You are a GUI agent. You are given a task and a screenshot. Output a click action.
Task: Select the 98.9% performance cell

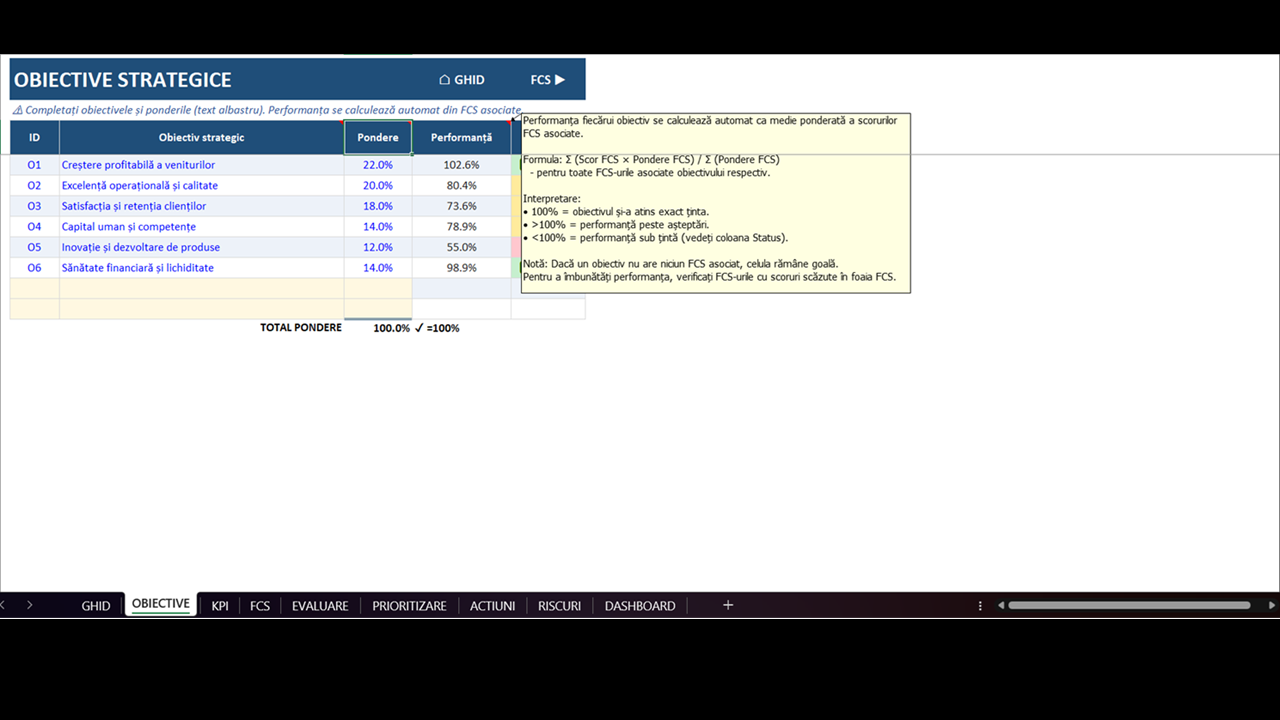point(462,268)
